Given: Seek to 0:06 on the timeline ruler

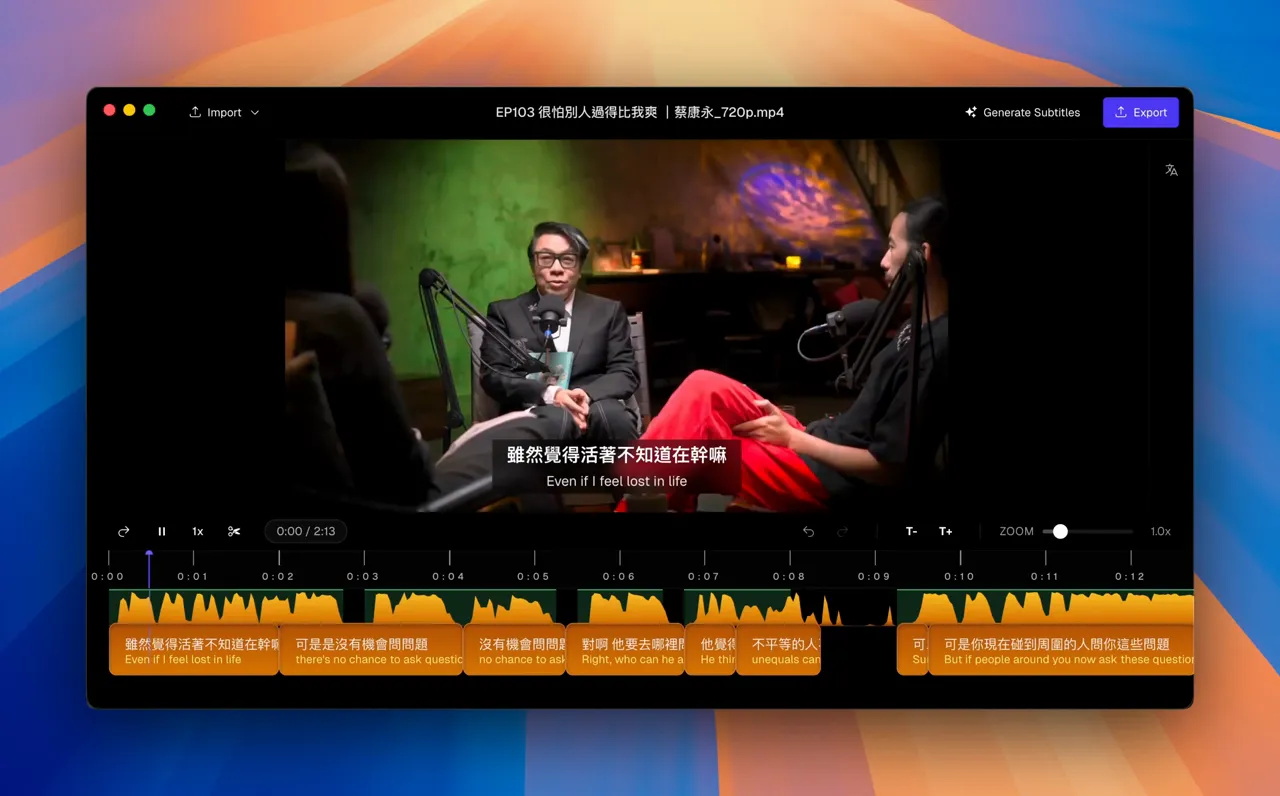Looking at the screenshot, I should (619, 576).
